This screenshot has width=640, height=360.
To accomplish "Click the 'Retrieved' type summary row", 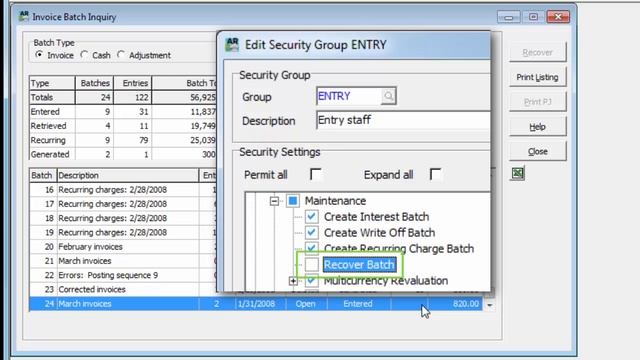I will [123, 126].
